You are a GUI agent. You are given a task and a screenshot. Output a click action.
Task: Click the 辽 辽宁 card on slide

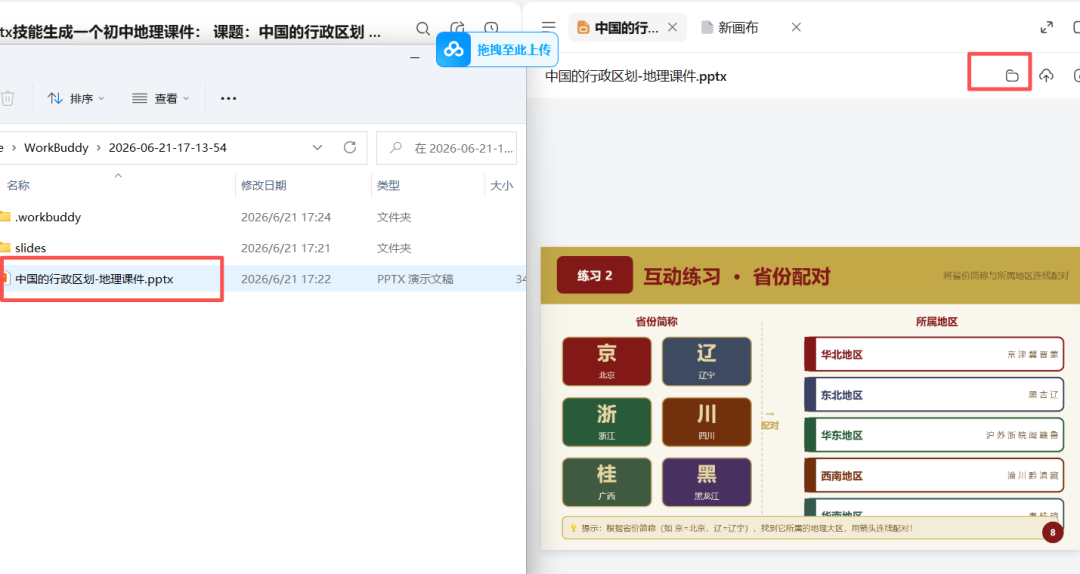pyautogui.click(x=707, y=361)
